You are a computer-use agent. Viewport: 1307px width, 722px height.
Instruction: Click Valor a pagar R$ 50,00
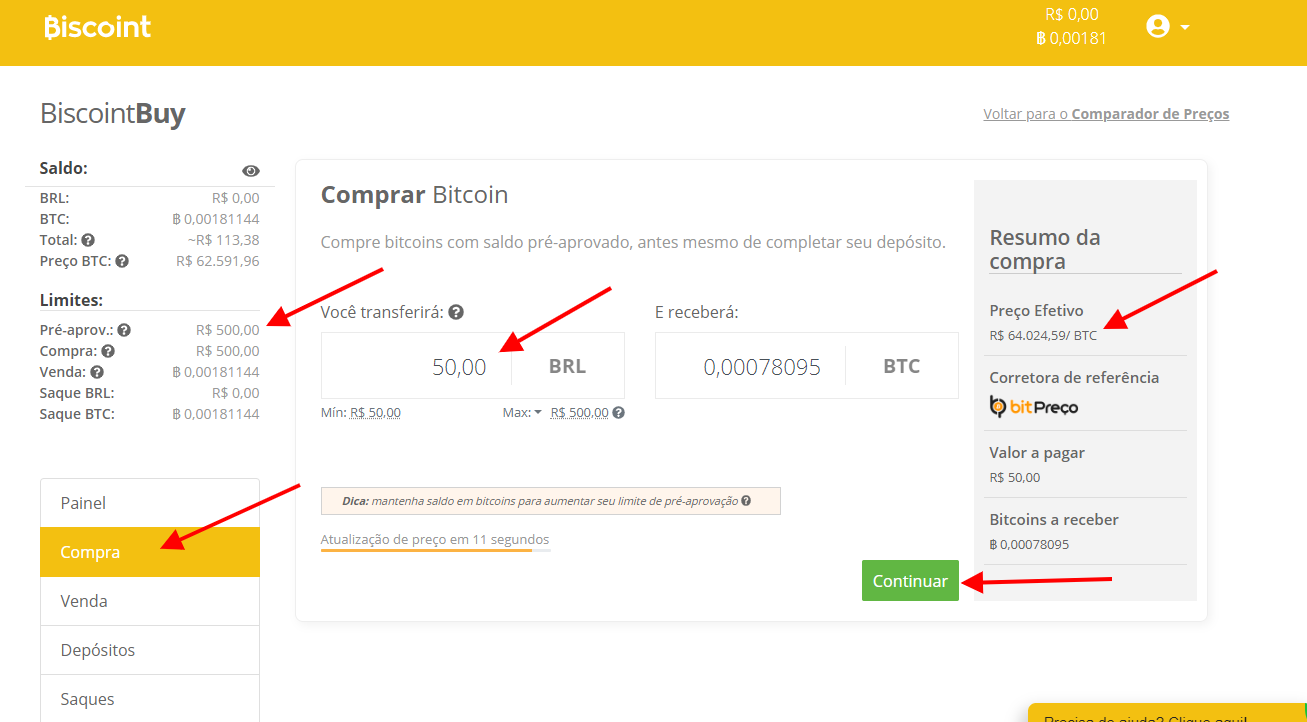point(1015,477)
